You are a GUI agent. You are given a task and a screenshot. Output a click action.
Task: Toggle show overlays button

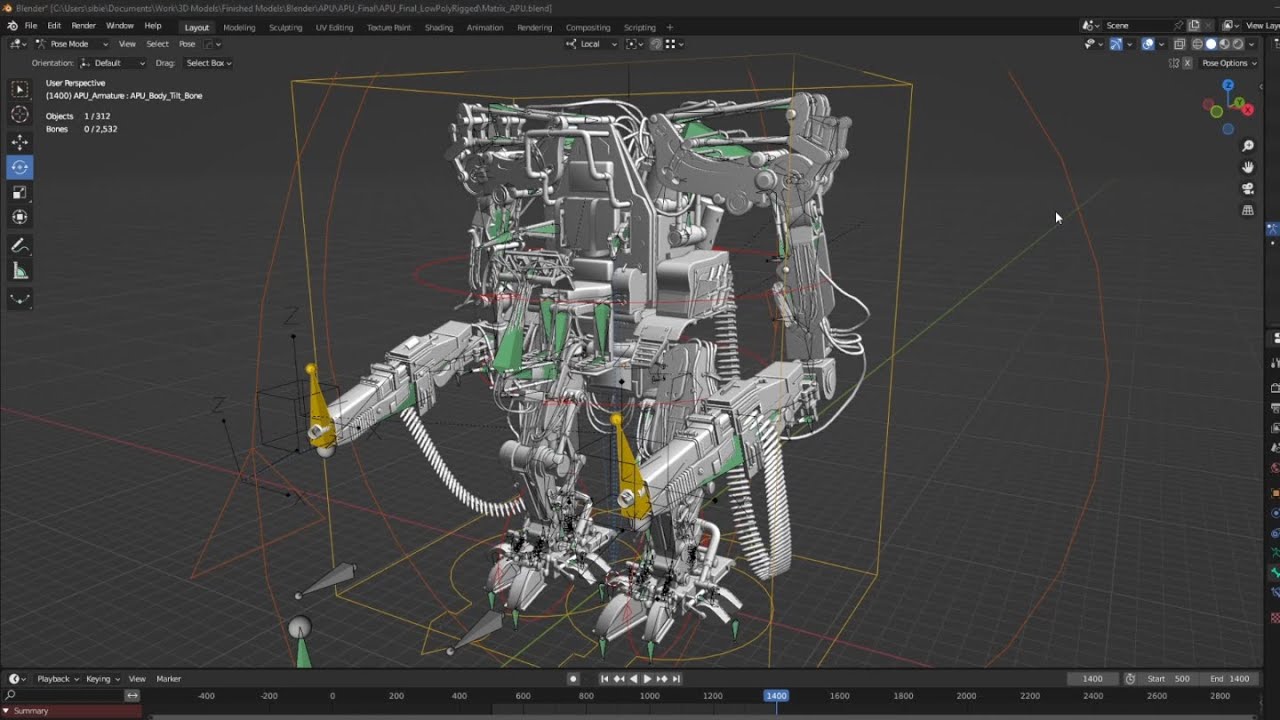[1148, 44]
